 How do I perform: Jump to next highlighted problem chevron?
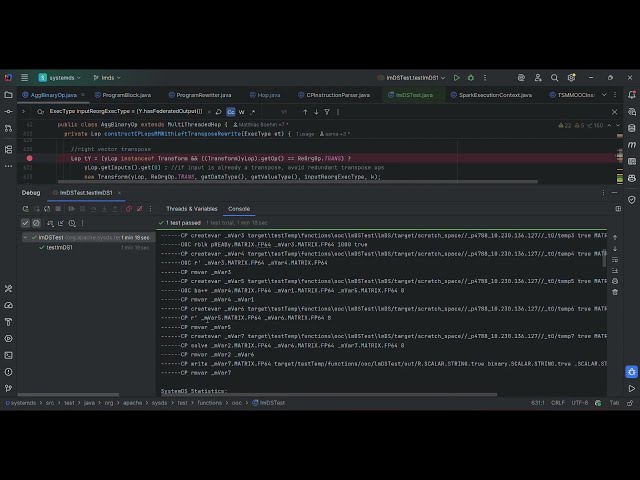tap(618, 125)
